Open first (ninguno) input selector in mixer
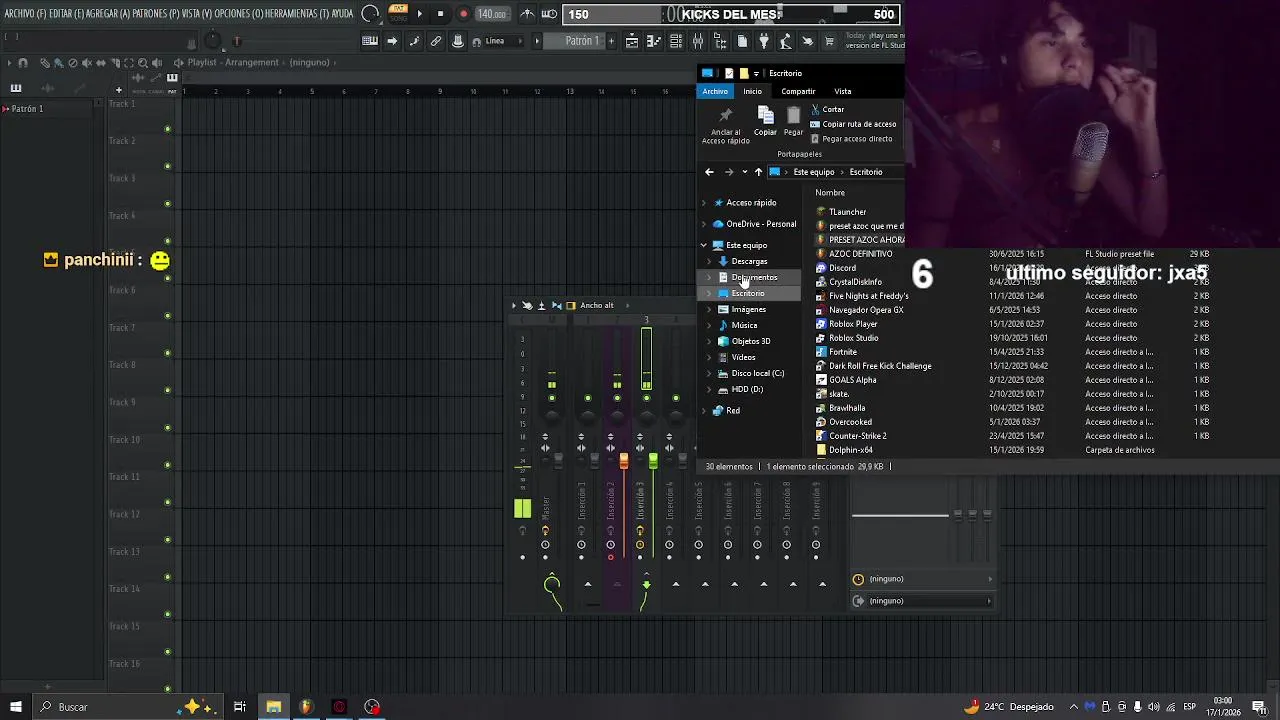The width and height of the screenshot is (1280, 720). (x=922, y=579)
